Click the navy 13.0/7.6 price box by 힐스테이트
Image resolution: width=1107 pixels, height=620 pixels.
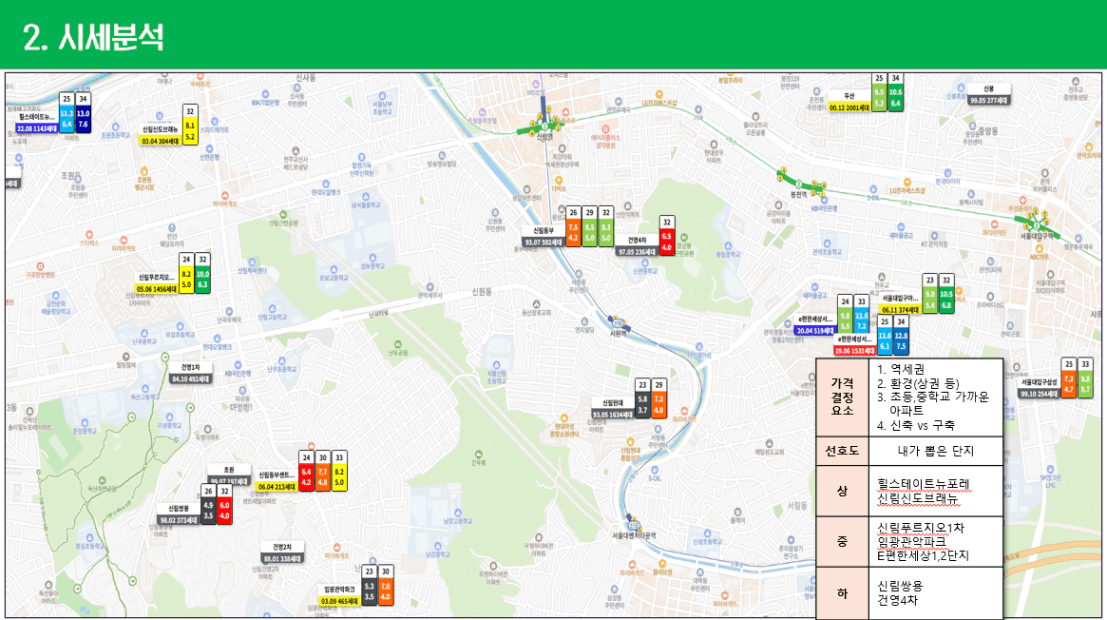pyautogui.click(x=83, y=119)
